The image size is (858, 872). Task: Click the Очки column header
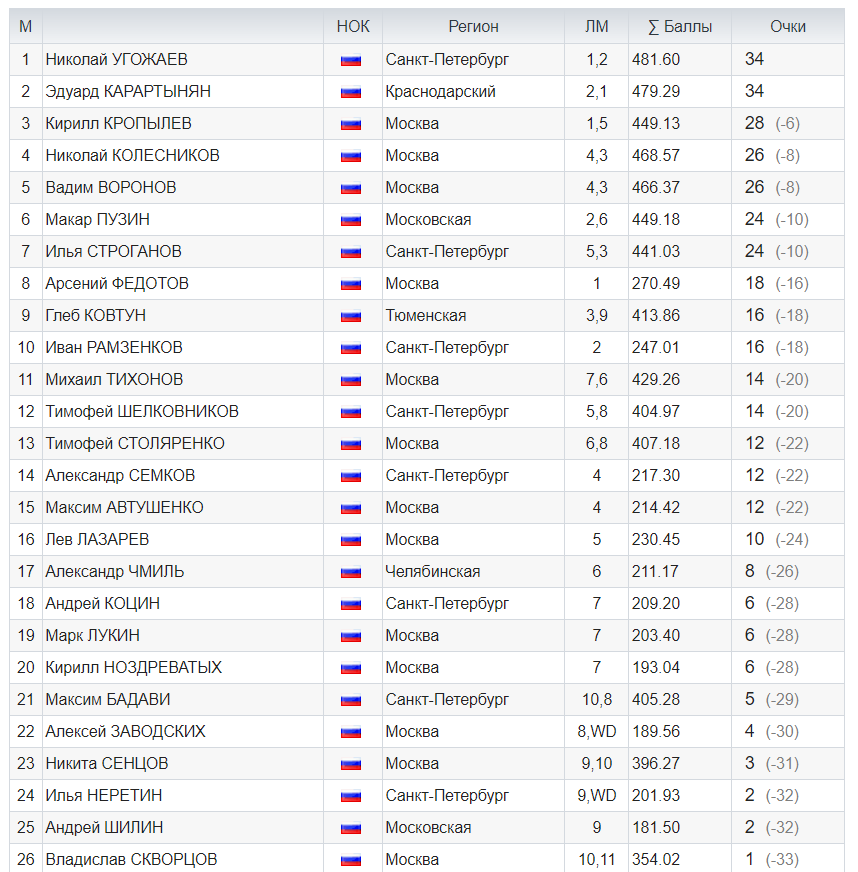click(x=787, y=27)
